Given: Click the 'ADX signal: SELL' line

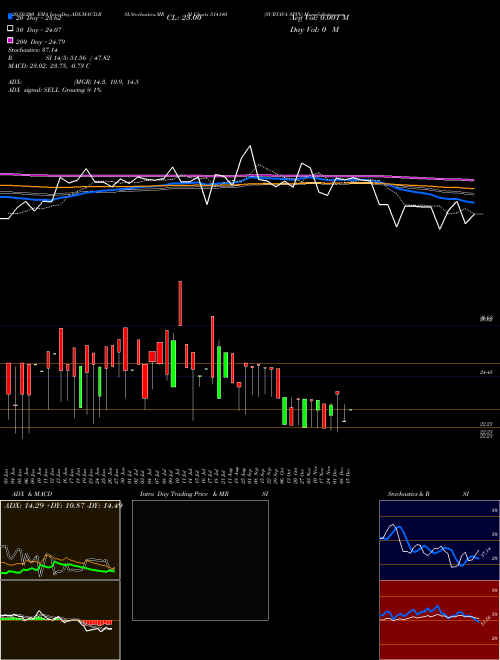Looking at the screenshot, I should pyautogui.click(x=55, y=90).
